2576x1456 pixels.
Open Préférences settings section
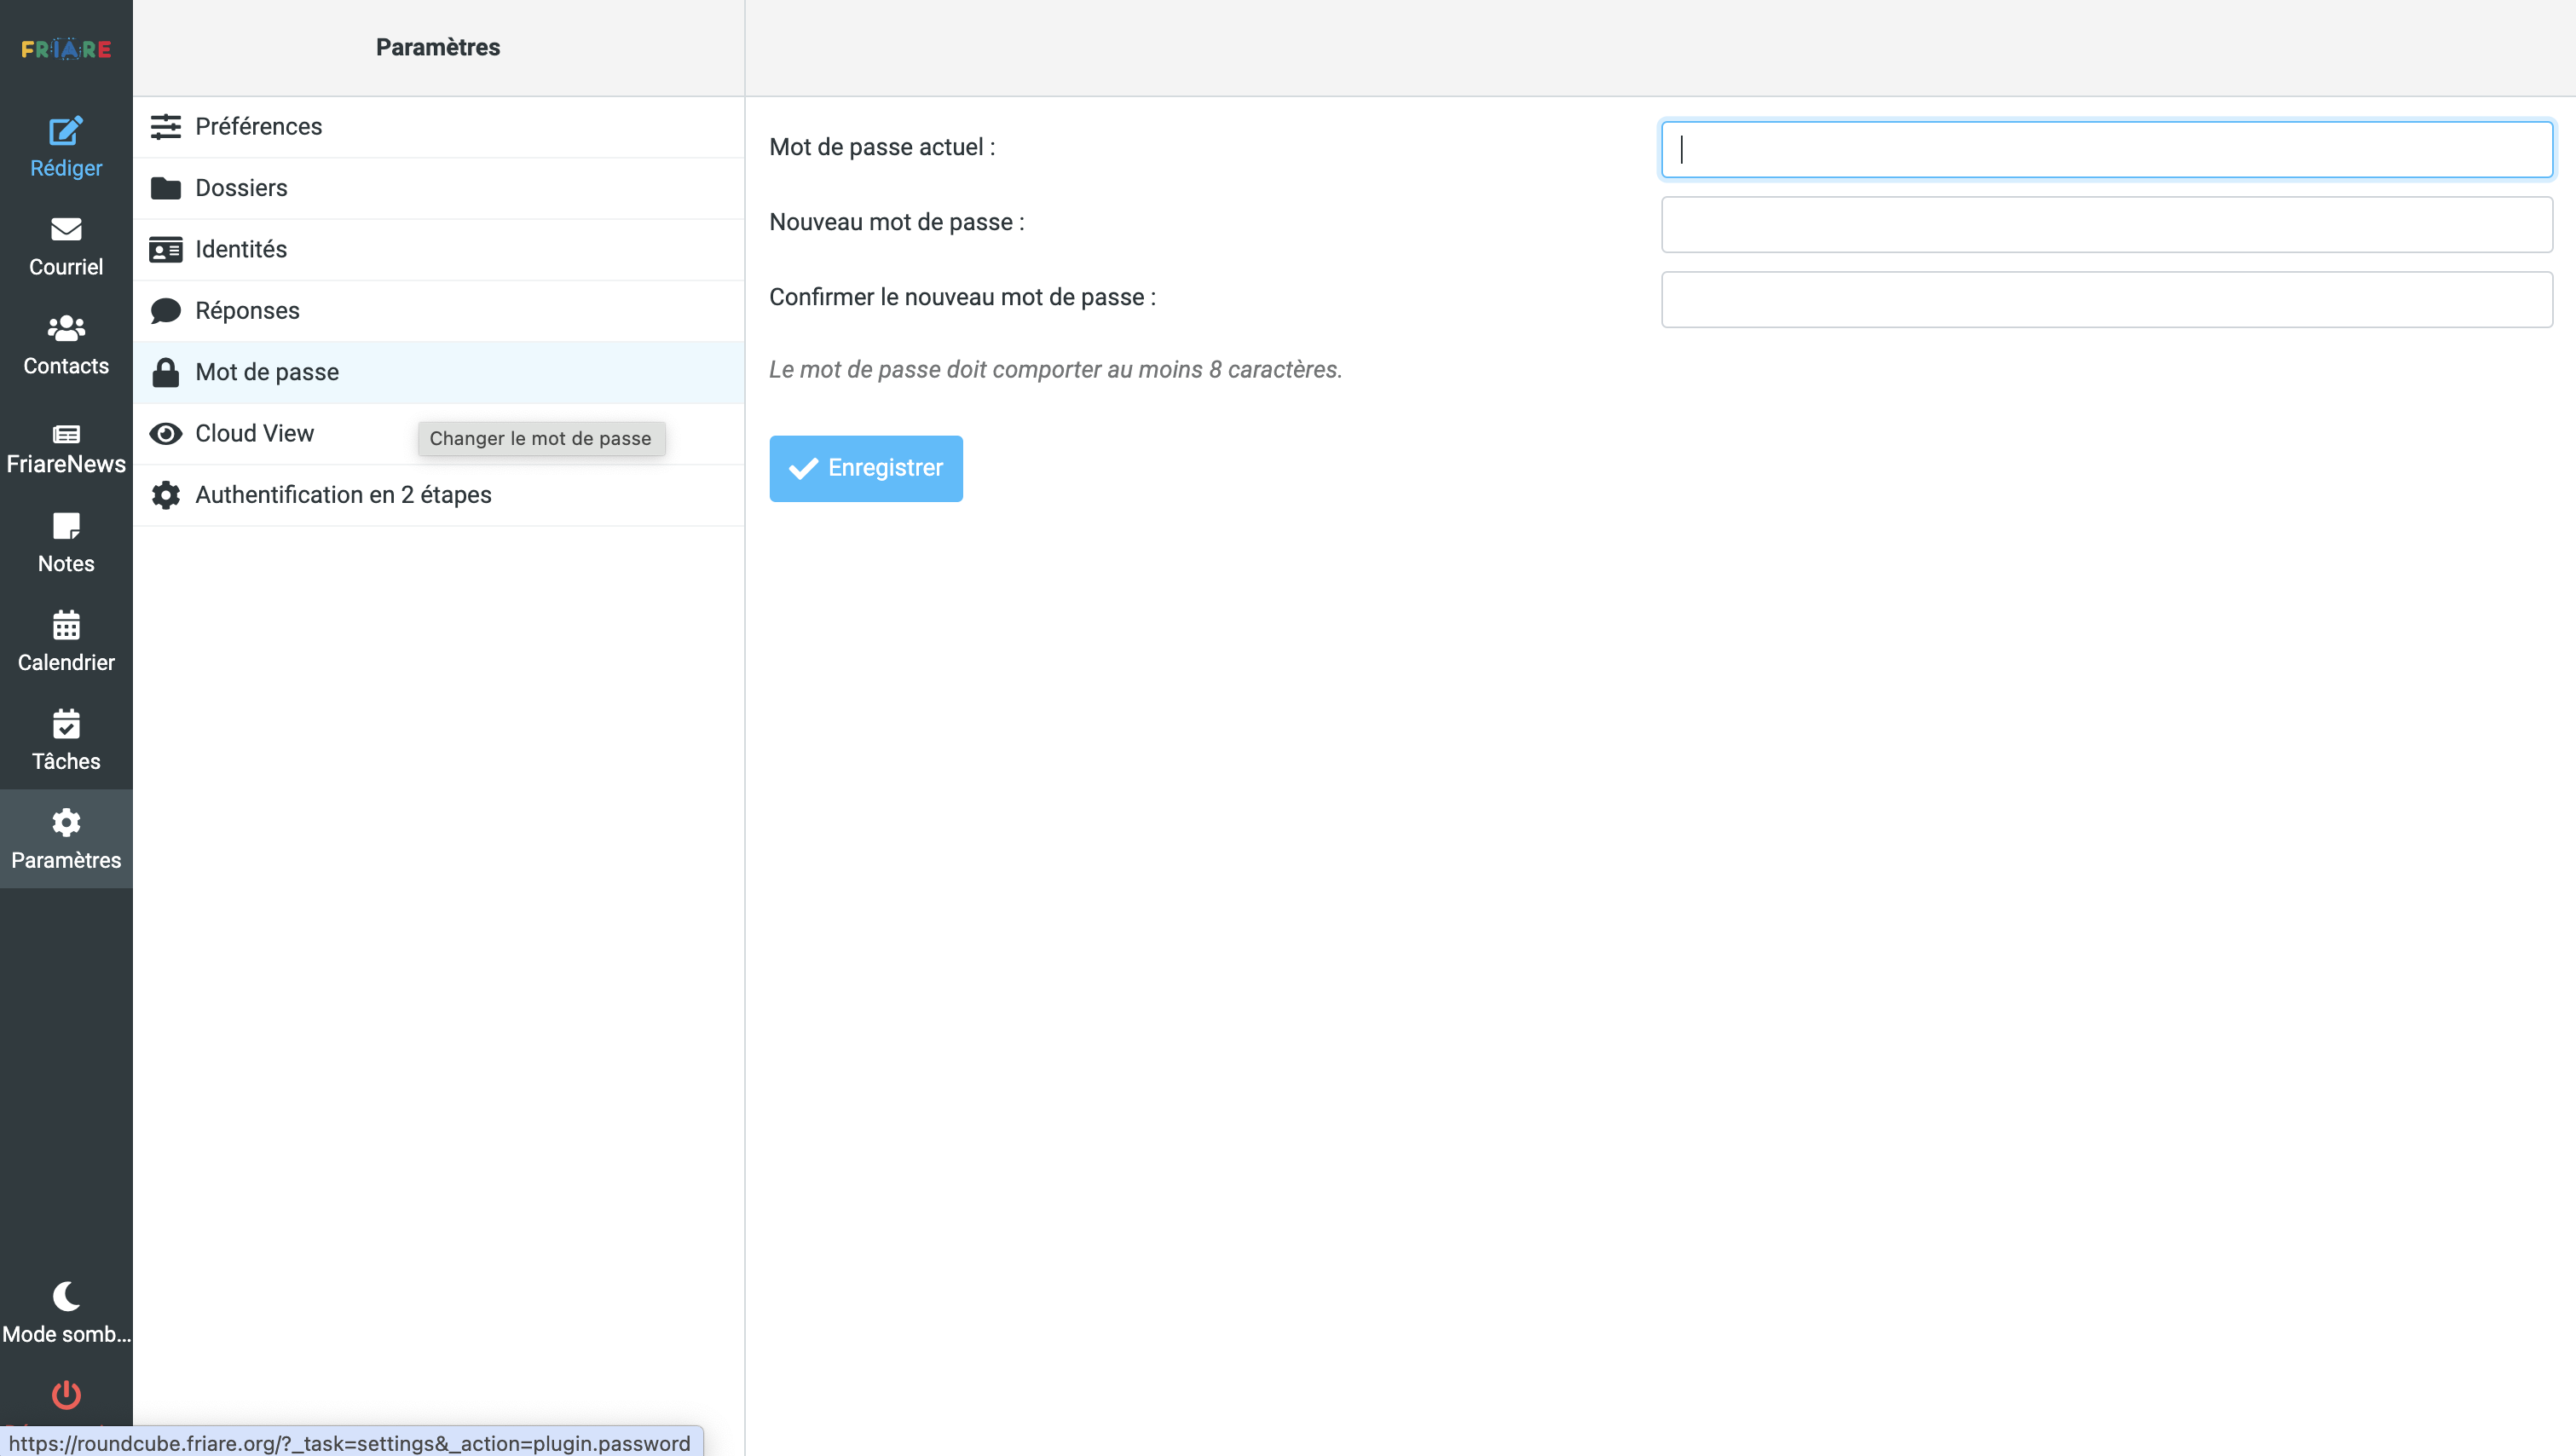pos(258,127)
